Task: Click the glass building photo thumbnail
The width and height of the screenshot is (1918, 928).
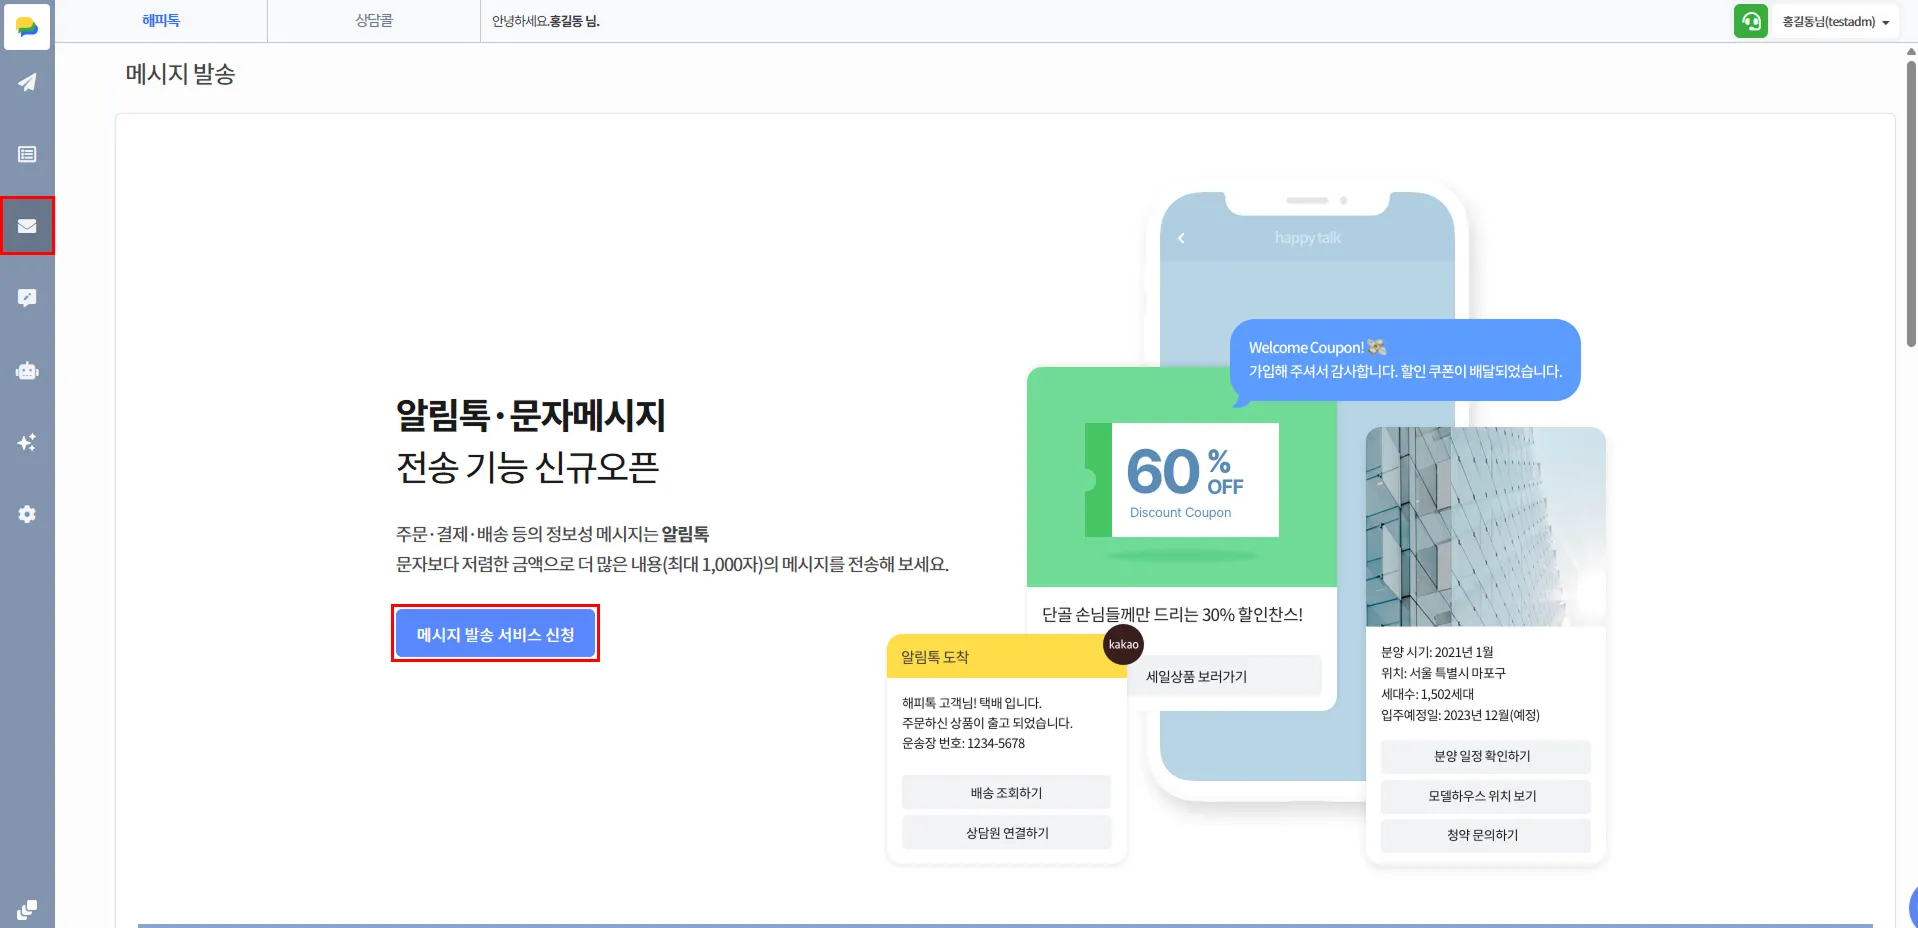Action: point(1485,526)
